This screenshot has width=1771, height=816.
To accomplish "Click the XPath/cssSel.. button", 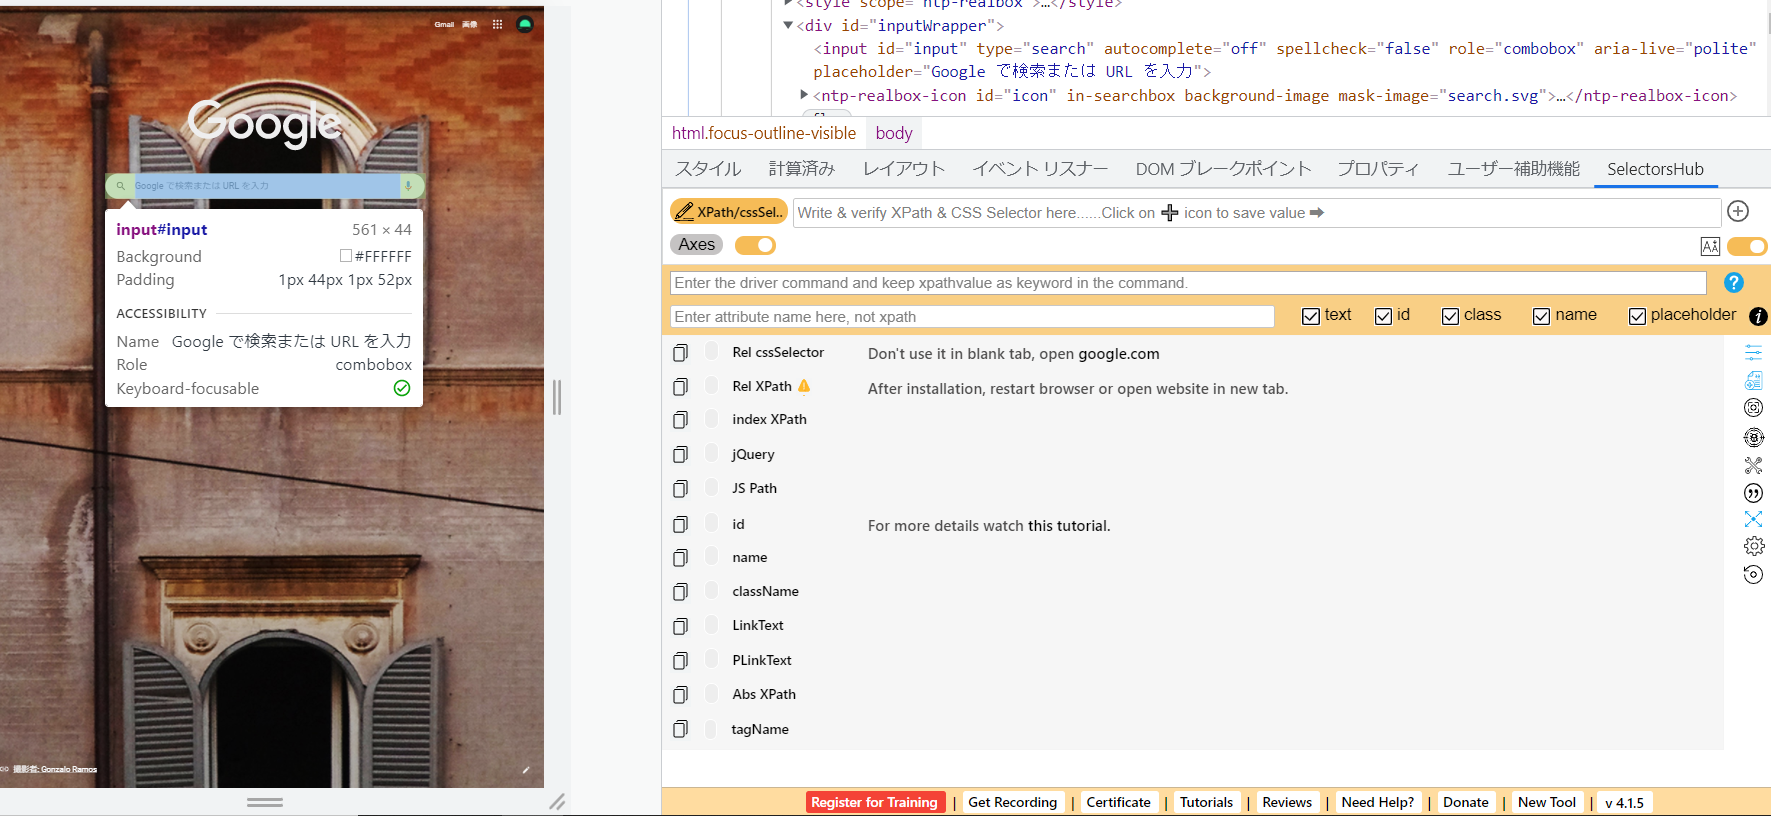I will (x=729, y=211).
